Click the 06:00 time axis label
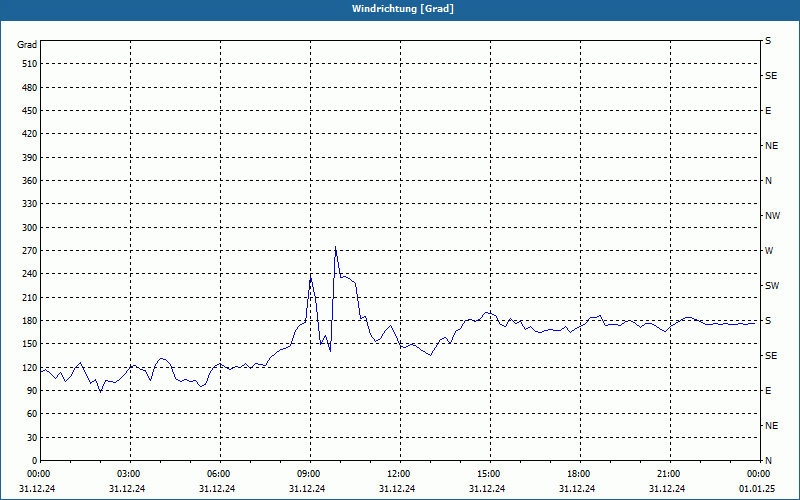The width and height of the screenshot is (800, 500). [x=219, y=474]
